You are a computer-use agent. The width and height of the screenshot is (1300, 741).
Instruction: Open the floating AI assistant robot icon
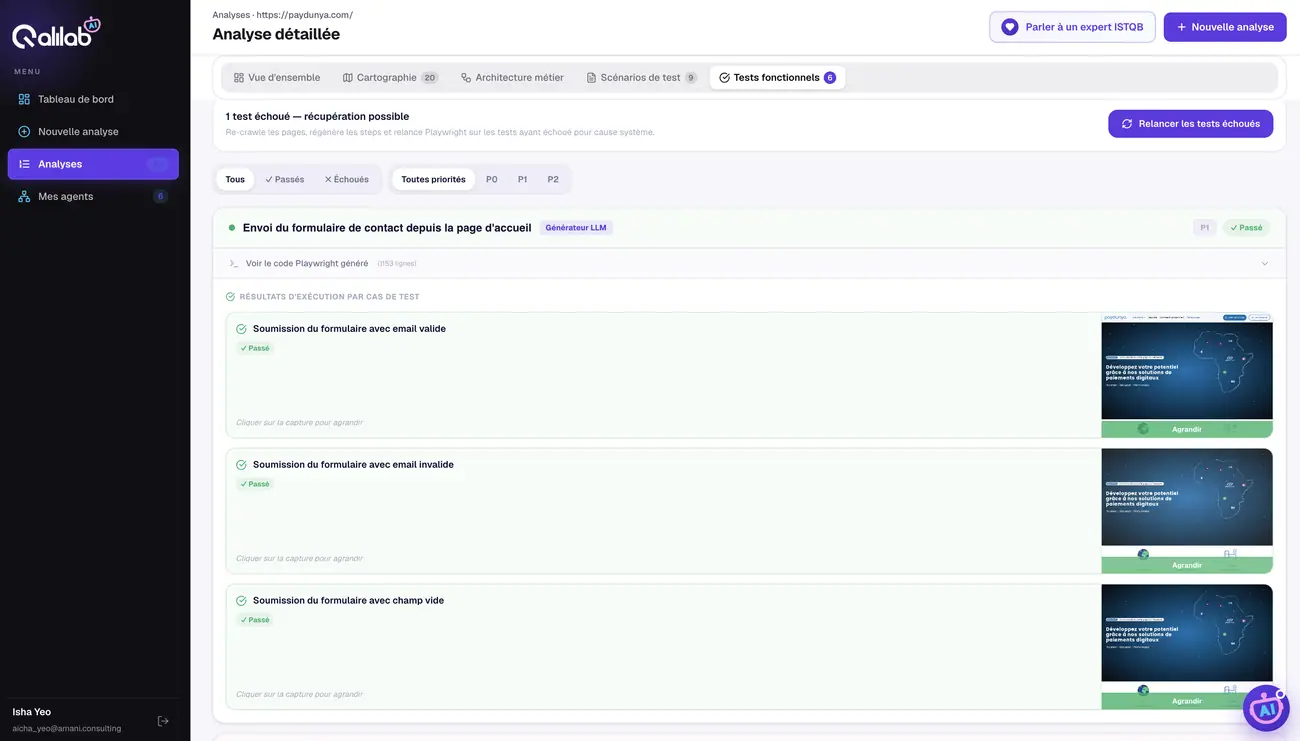(x=1266, y=708)
